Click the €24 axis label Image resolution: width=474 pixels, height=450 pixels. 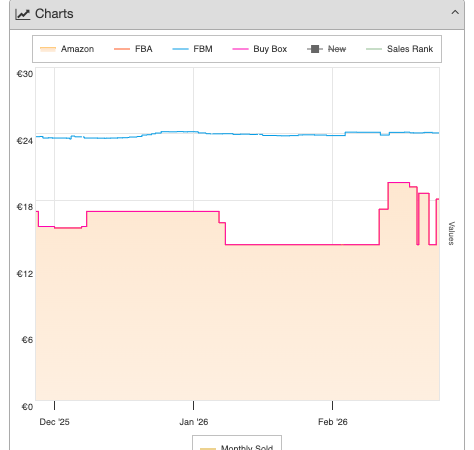tap(25, 141)
